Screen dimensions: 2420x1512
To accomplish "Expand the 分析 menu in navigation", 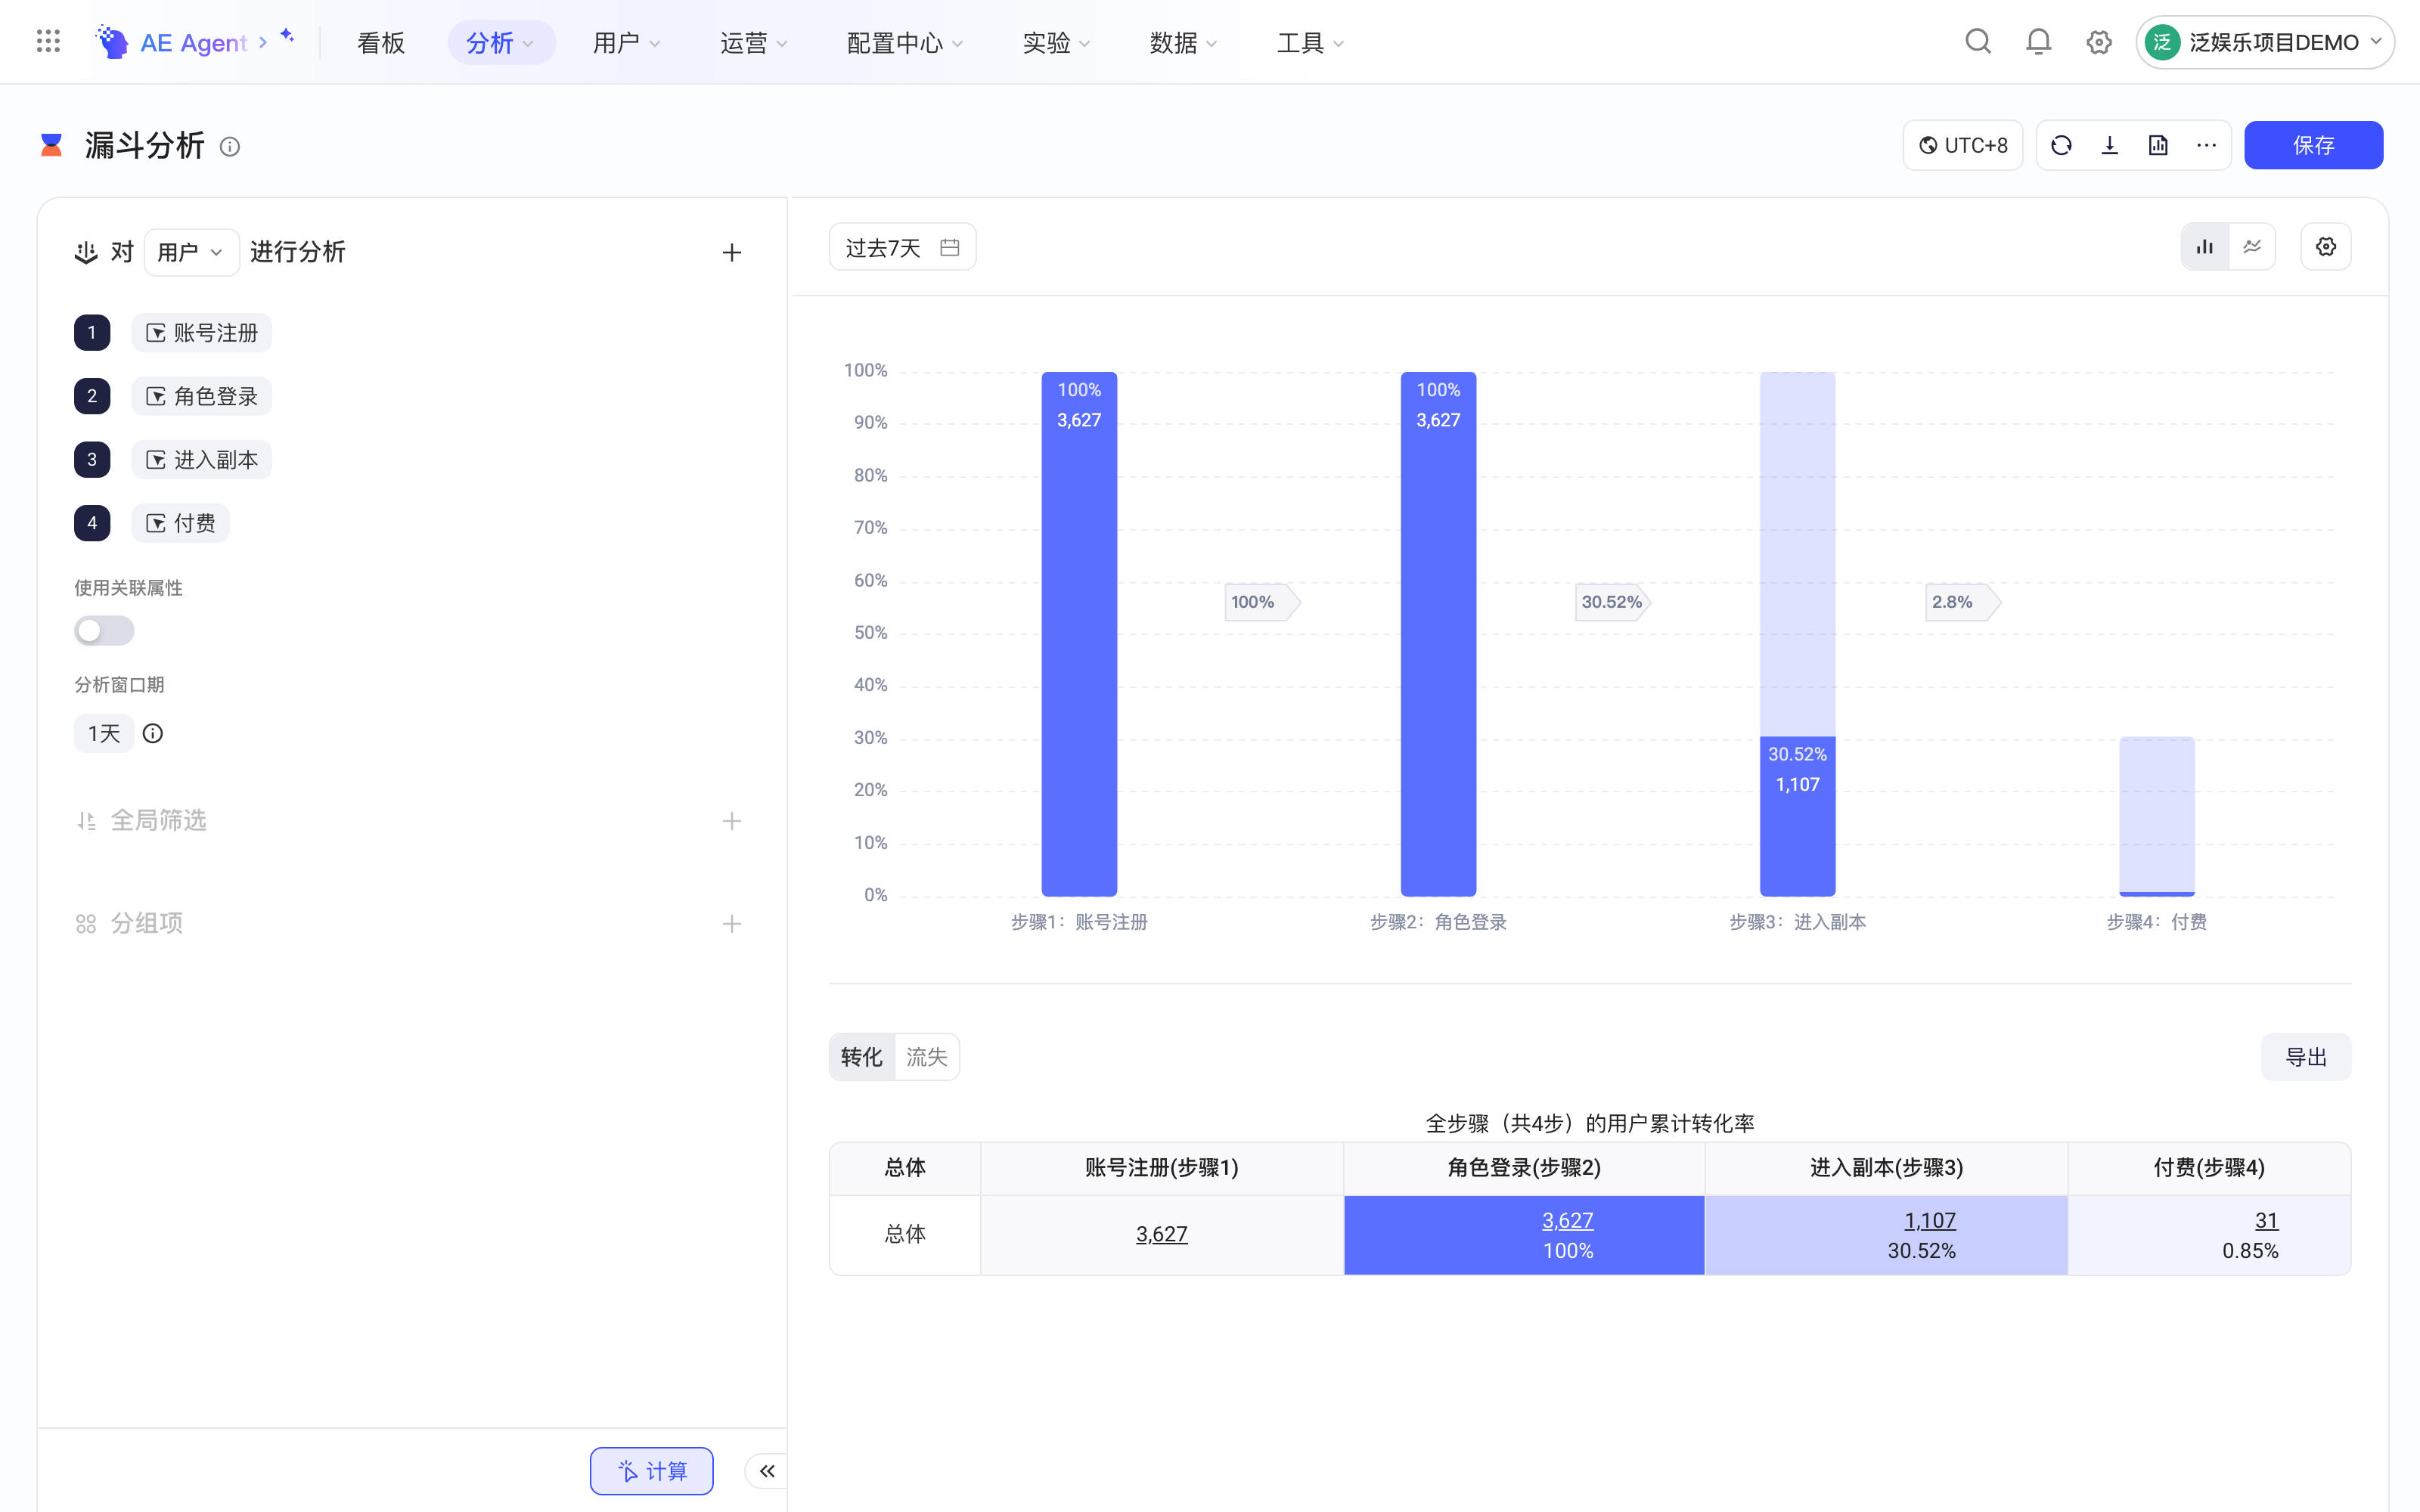I will pos(501,43).
